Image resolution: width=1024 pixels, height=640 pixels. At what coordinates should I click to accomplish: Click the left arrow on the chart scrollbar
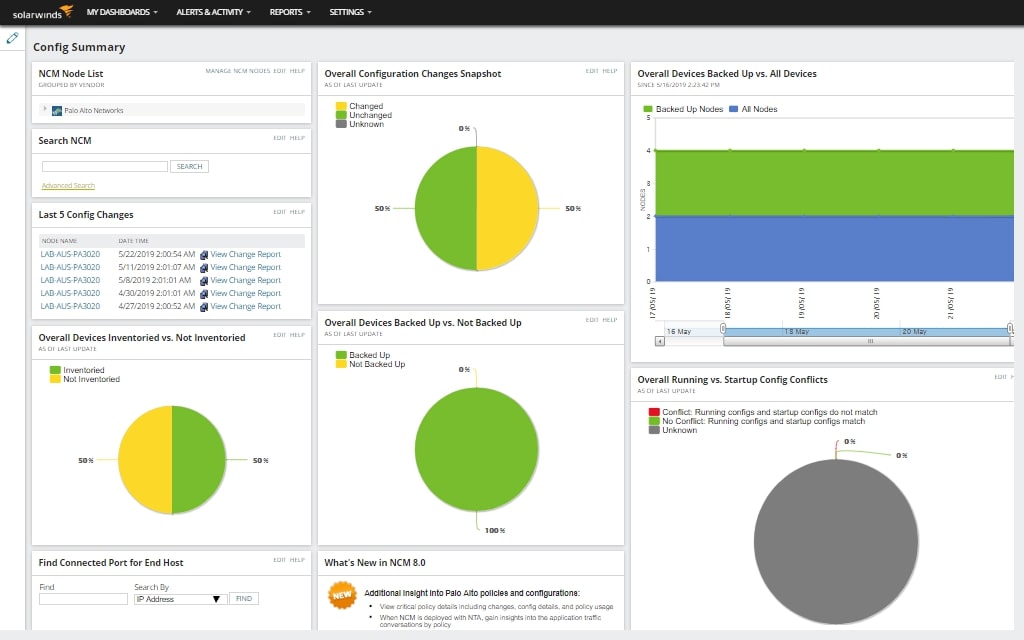tap(659, 340)
